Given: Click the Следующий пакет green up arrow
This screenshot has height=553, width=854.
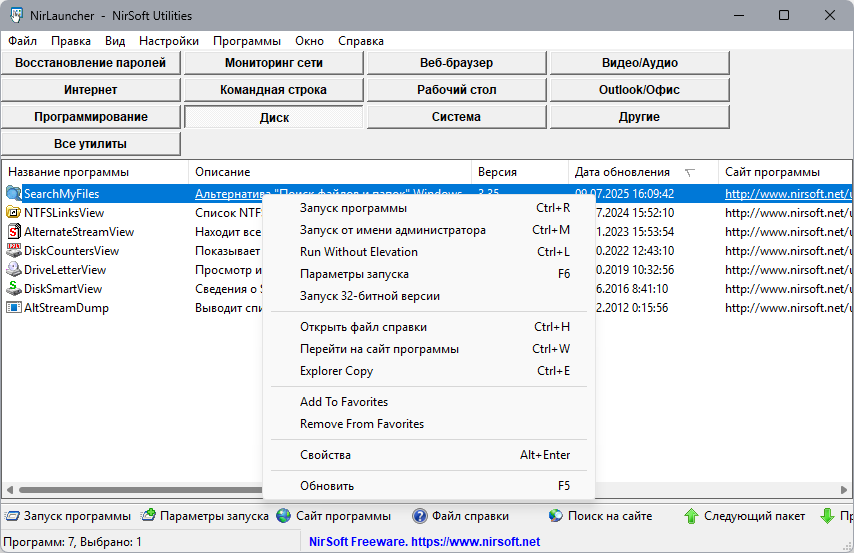Looking at the screenshot, I should pos(691,516).
